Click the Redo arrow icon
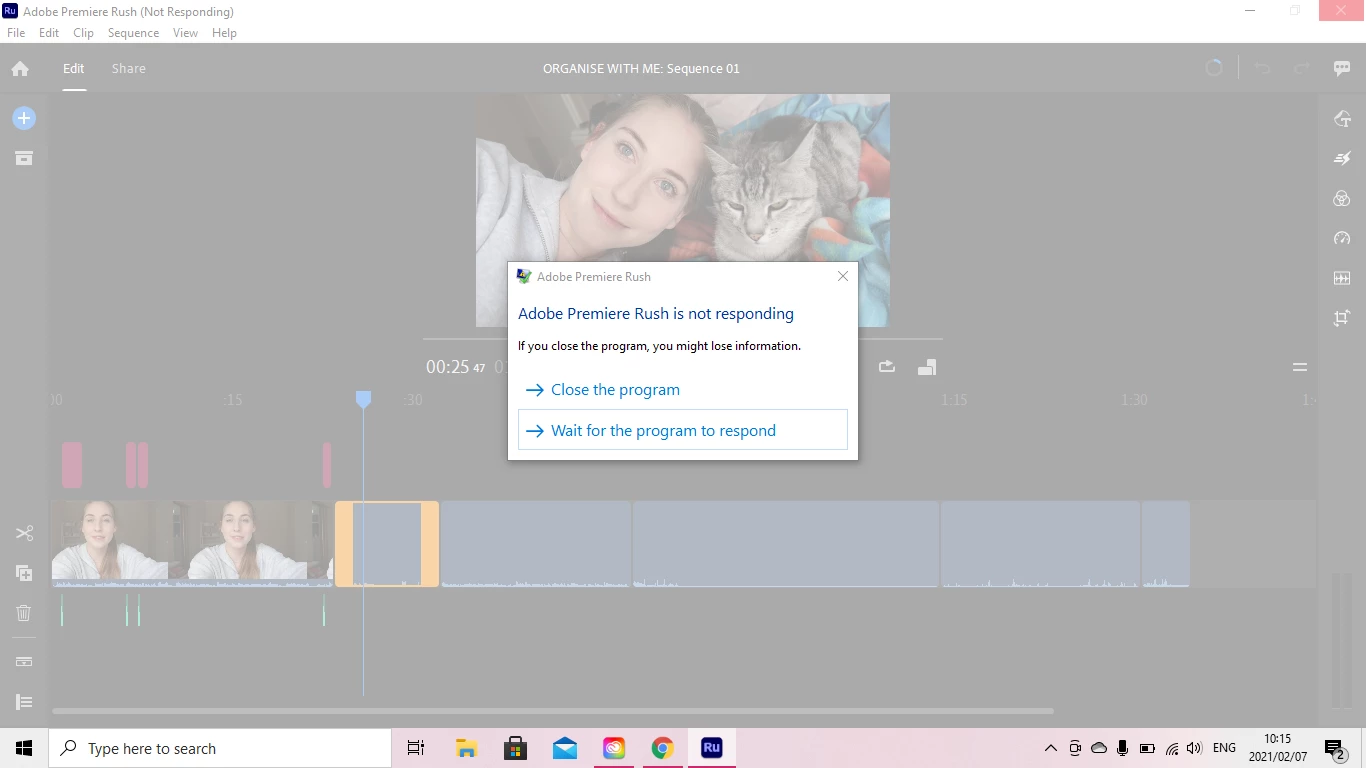 pyautogui.click(x=1302, y=69)
